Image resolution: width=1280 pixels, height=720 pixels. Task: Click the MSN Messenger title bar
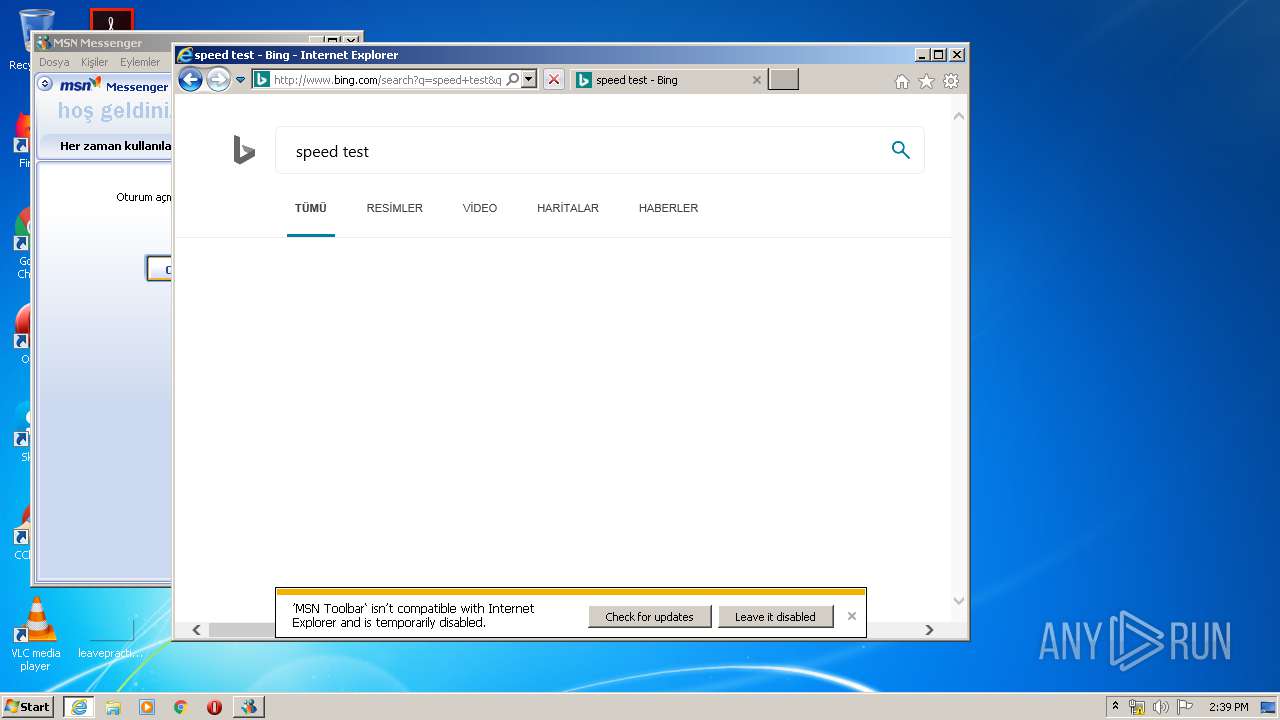(x=104, y=43)
